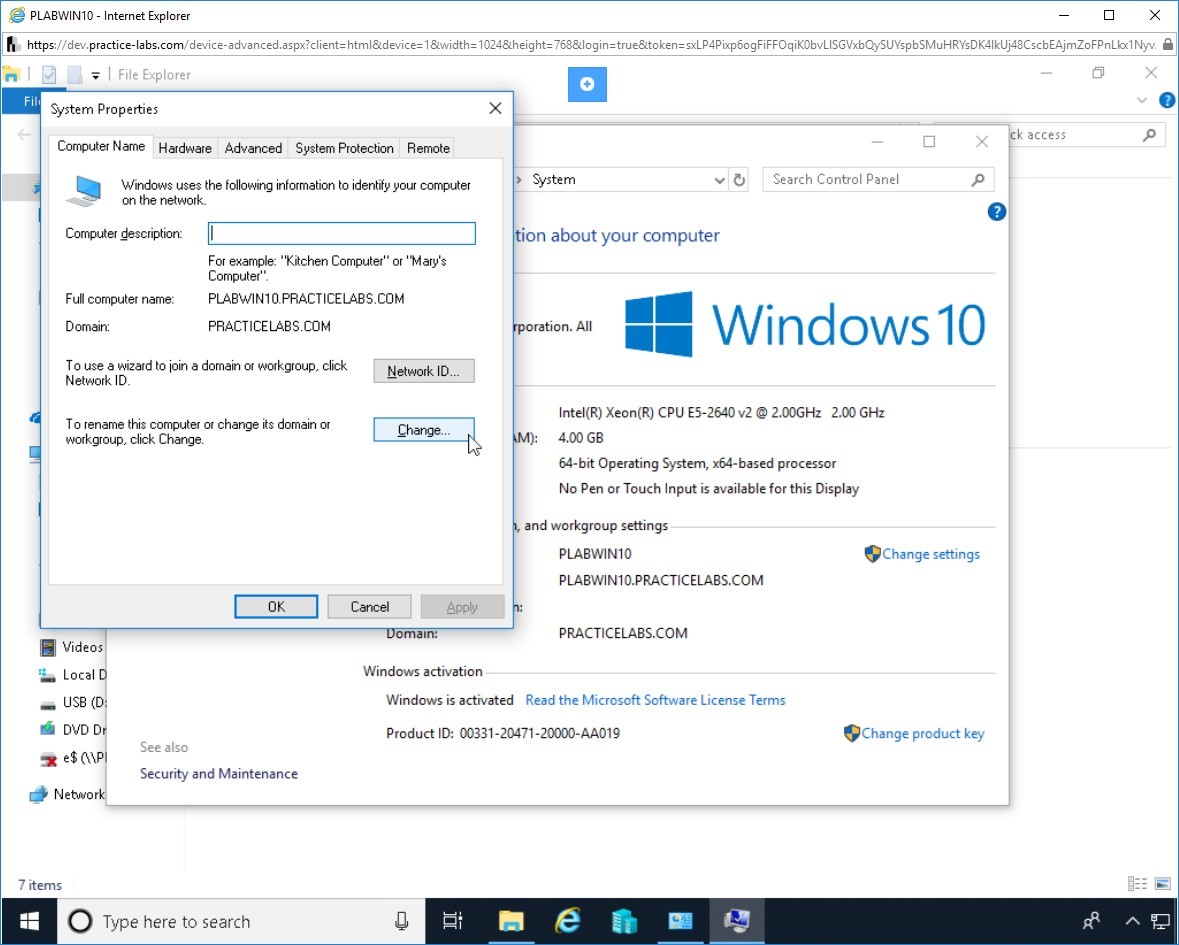Click System in the address breadcrumb
This screenshot has width=1179, height=945.
pos(553,180)
